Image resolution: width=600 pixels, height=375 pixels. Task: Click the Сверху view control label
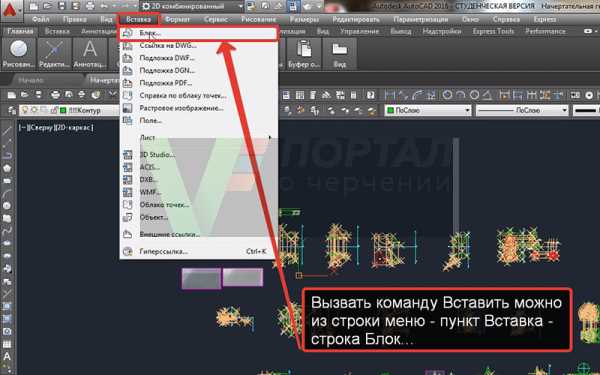[x=41, y=127]
